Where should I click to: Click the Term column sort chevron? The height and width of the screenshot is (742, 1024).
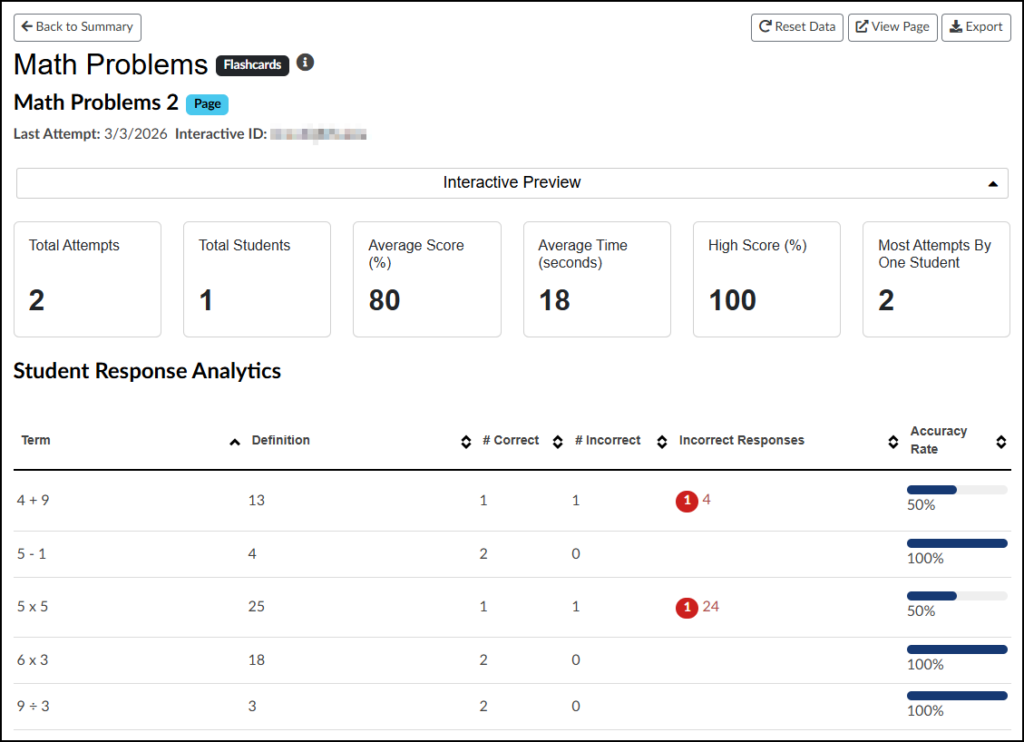pyautogui.click(x=234, y=441)
